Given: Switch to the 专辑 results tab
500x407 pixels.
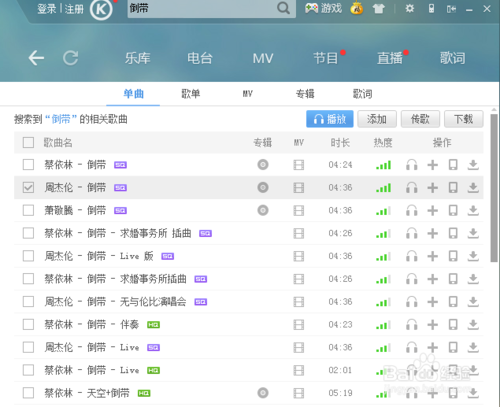Looking at the screenshot, I should [x=305, y=94].
